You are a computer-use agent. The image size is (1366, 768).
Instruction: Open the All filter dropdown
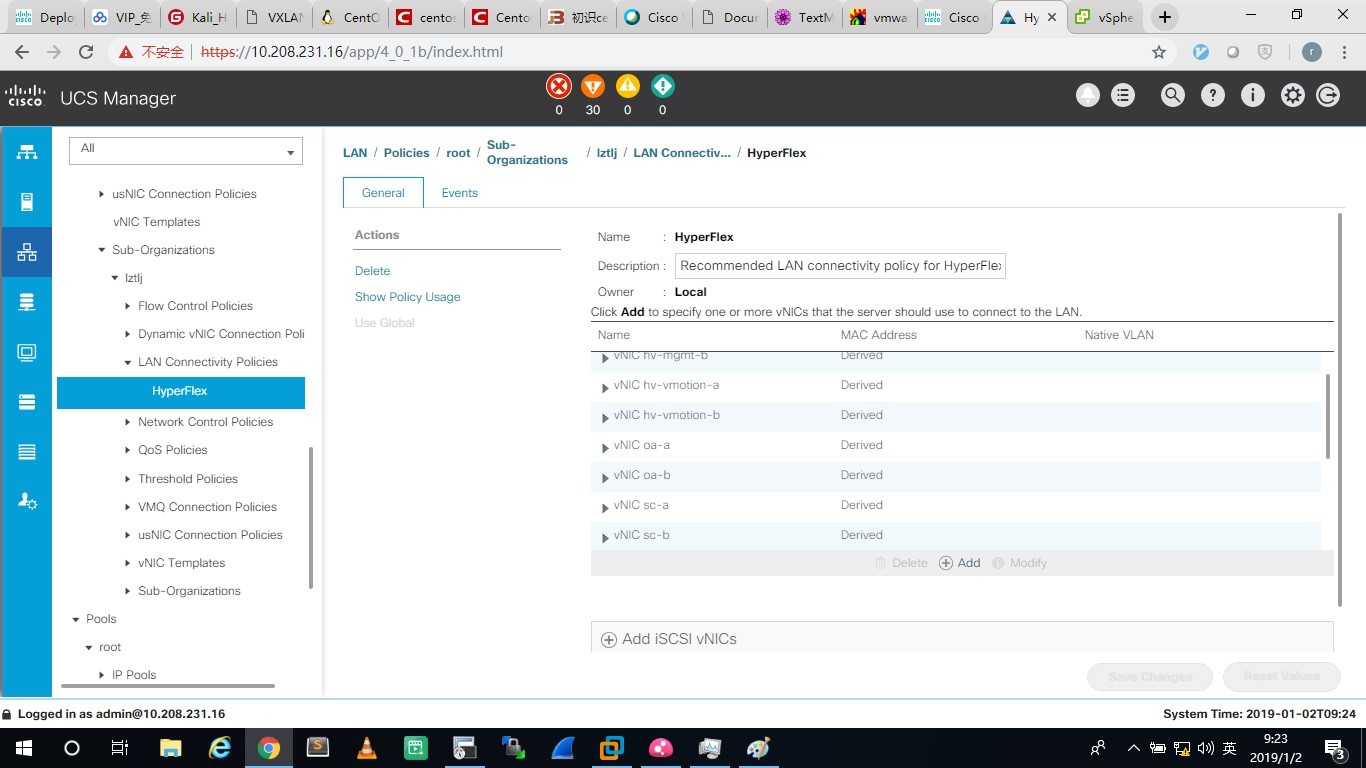pos(186,150)
